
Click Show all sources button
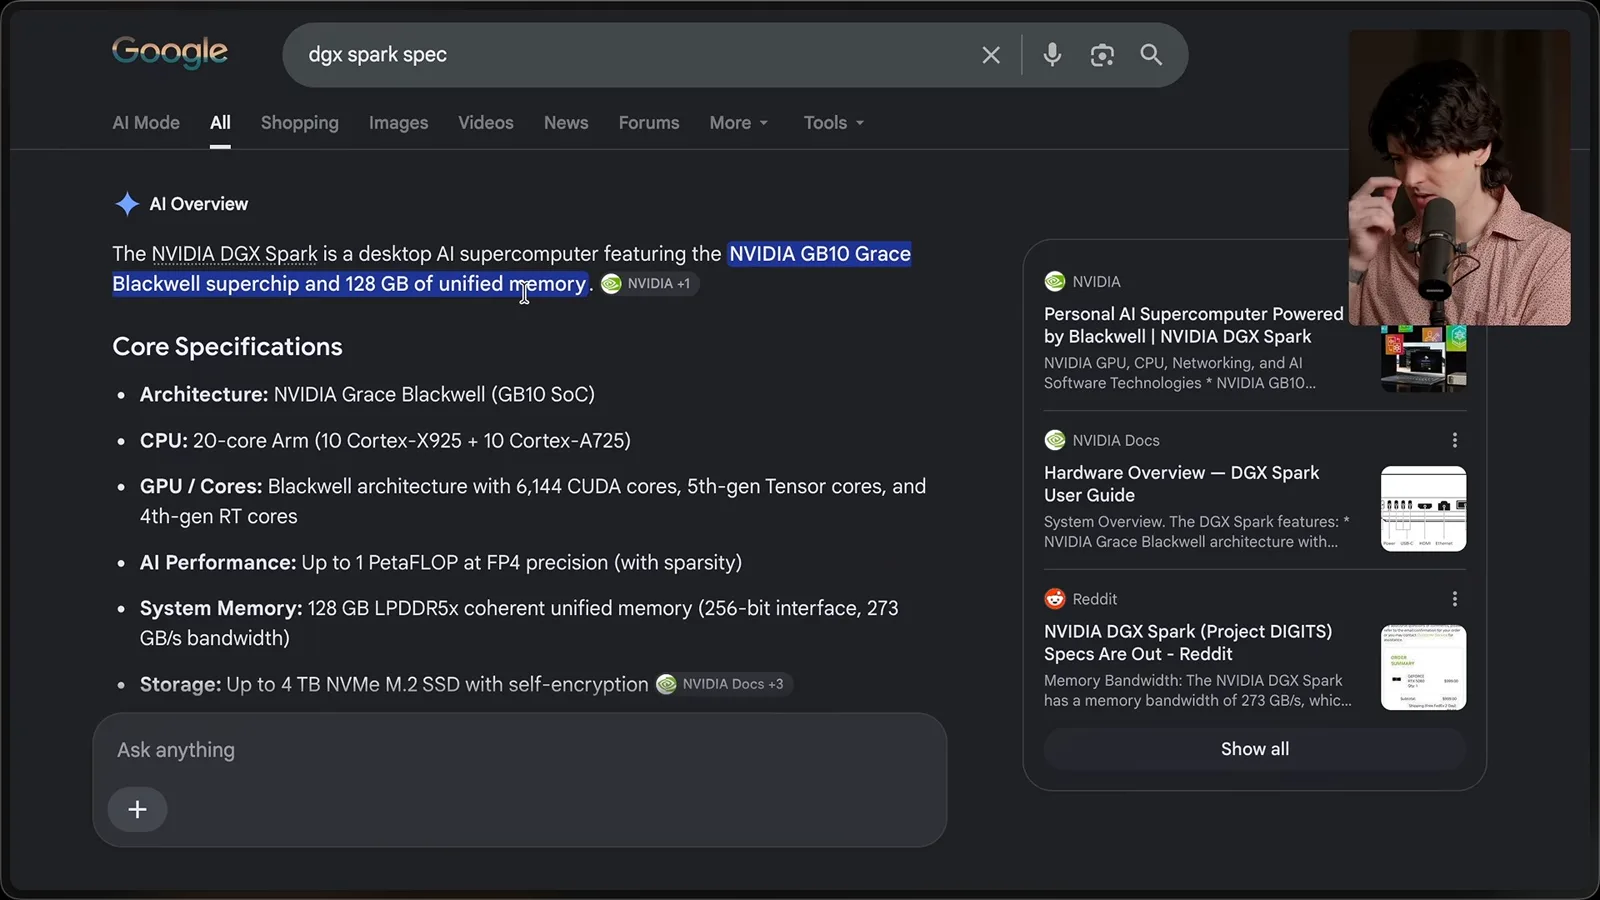point(1255,749)
